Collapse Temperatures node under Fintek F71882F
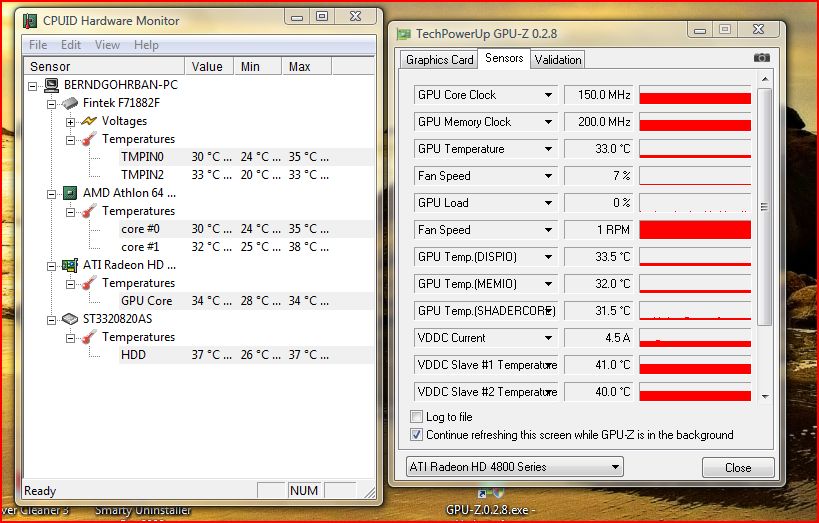Screen dimensions: 819x523 click(x=71, y=140)
